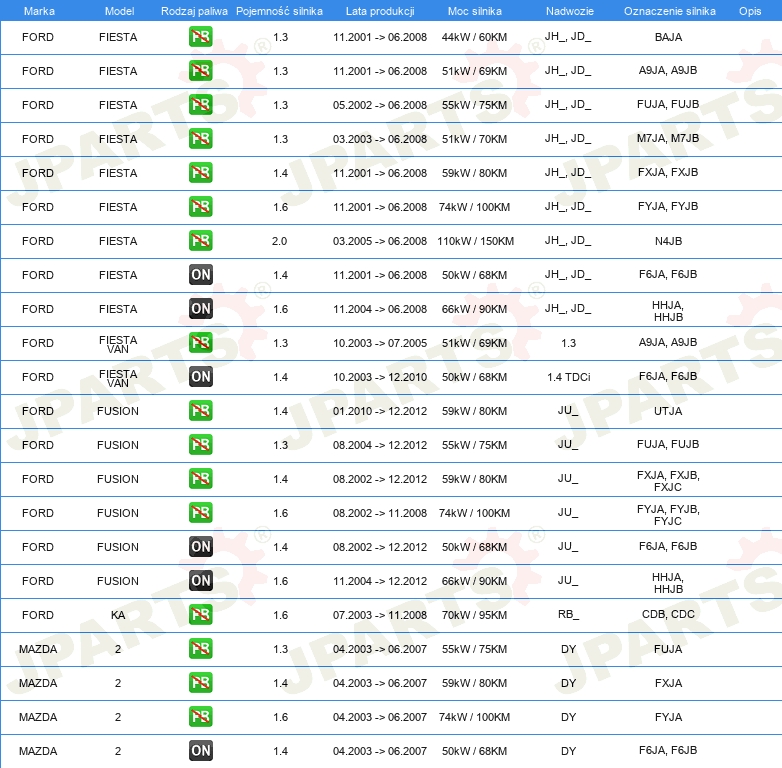Select engine code BAJA cell

668,37
